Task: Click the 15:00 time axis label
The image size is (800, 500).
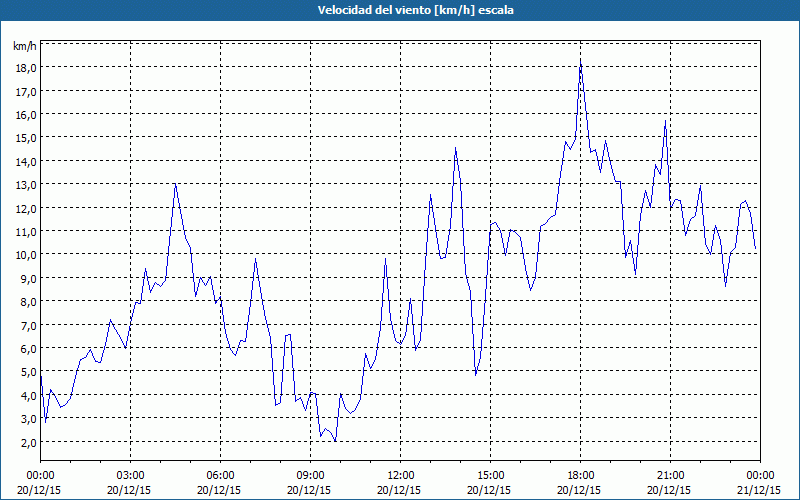Action: 490,476
